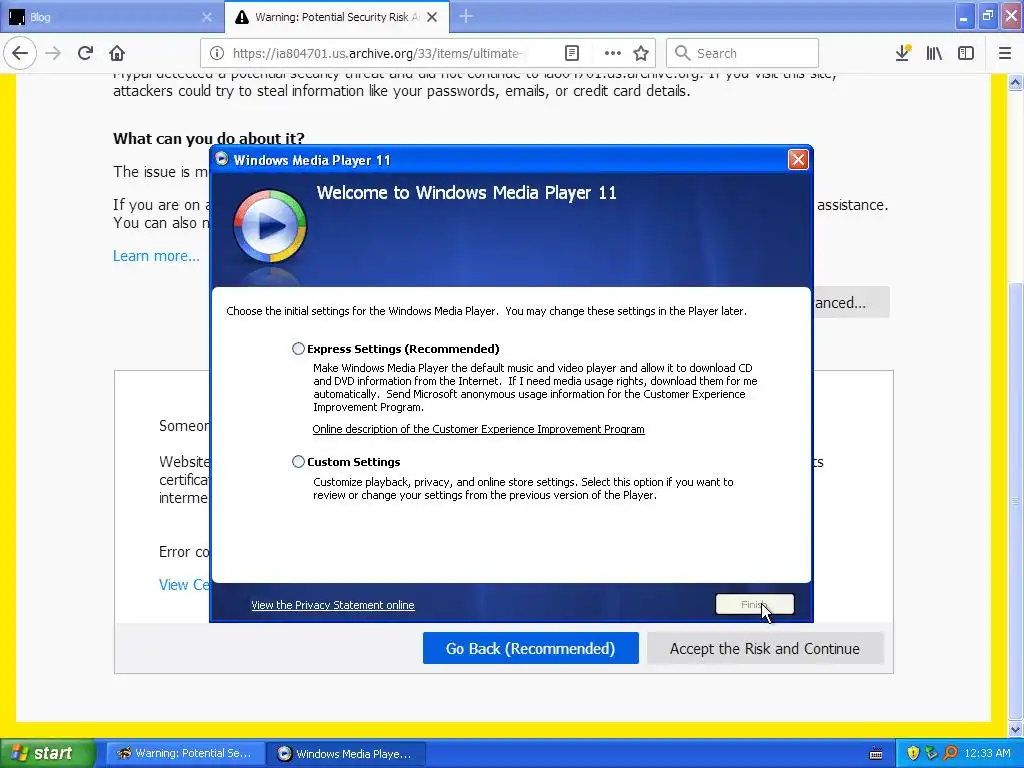Show site information icon in address bar

pos(217,53)
